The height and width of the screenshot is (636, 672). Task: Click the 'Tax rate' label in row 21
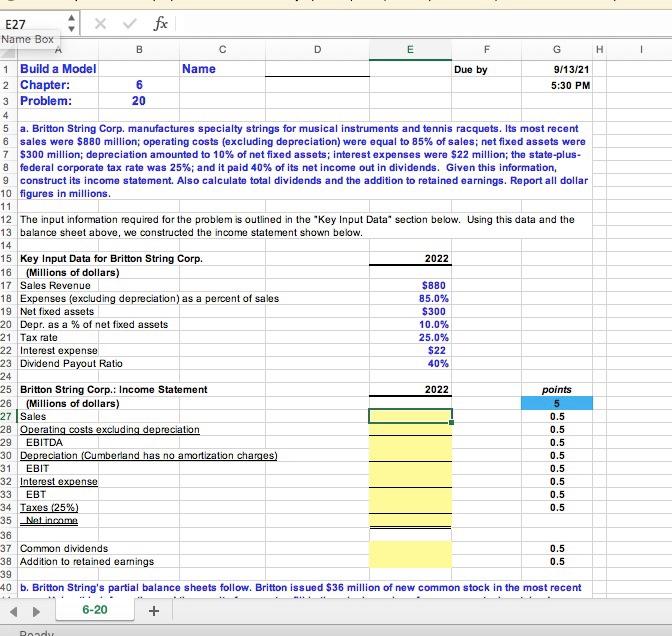pos(39,338)
